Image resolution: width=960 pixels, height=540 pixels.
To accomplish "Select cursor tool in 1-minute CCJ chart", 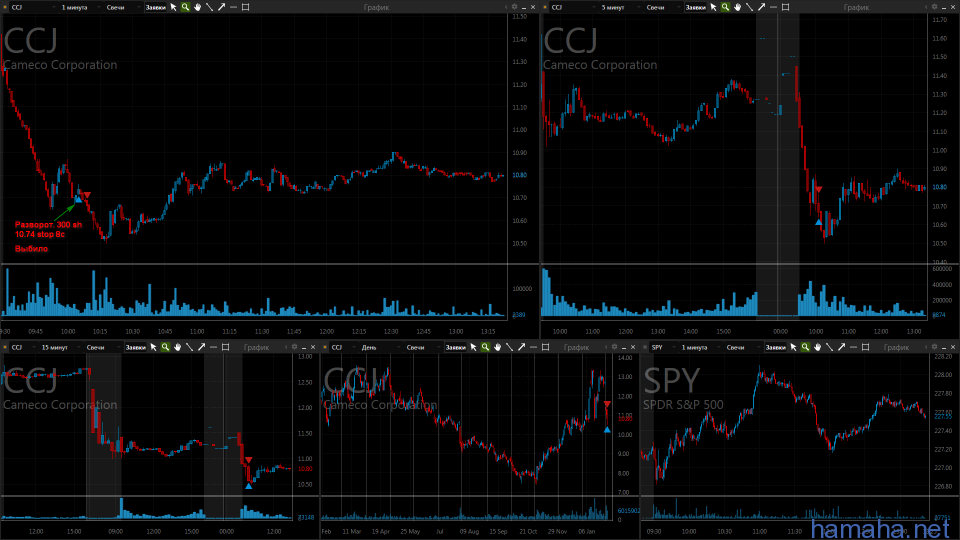I will click(x=174, y=7).
